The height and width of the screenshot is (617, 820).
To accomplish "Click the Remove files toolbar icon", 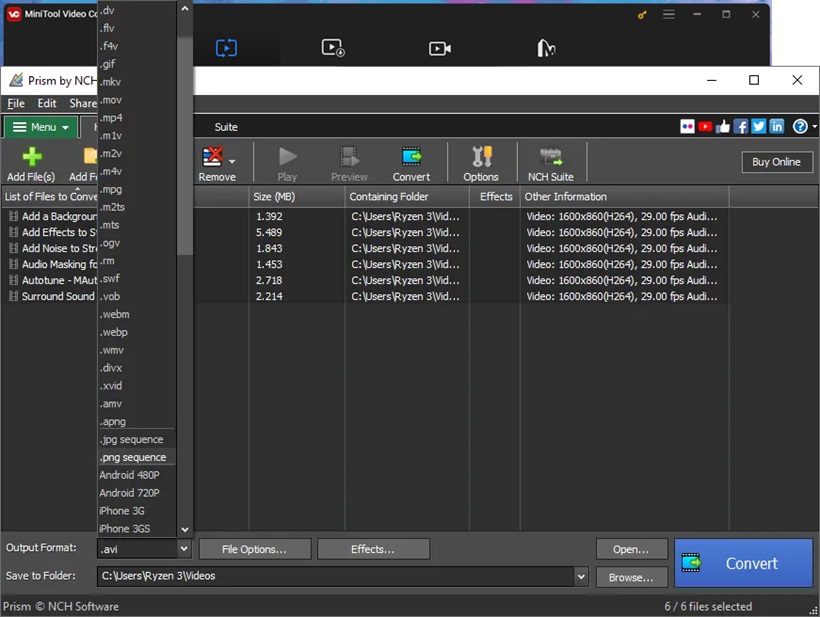I will (x=213, y=157).
